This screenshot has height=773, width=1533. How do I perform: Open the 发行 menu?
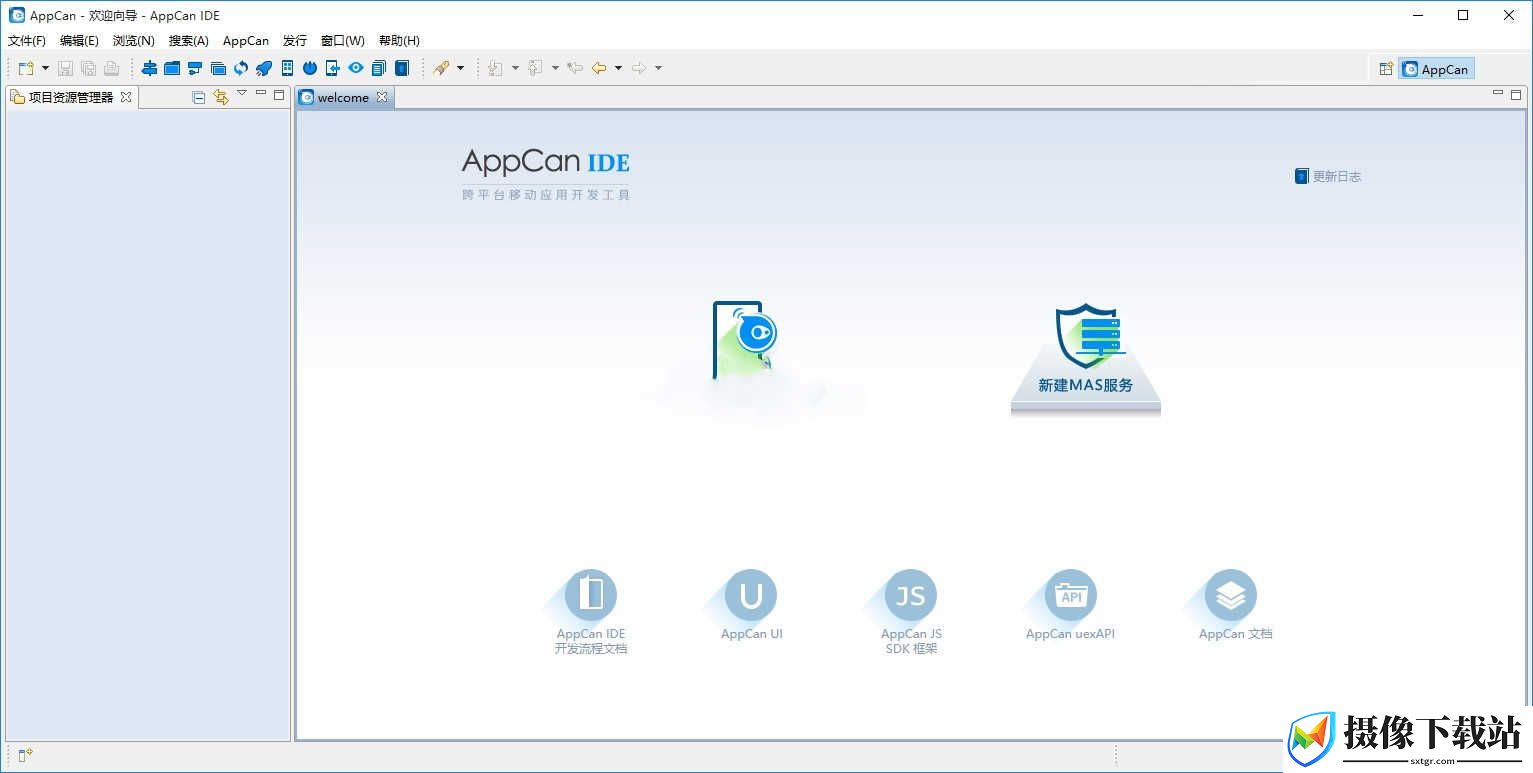click(x=295, y=41)
